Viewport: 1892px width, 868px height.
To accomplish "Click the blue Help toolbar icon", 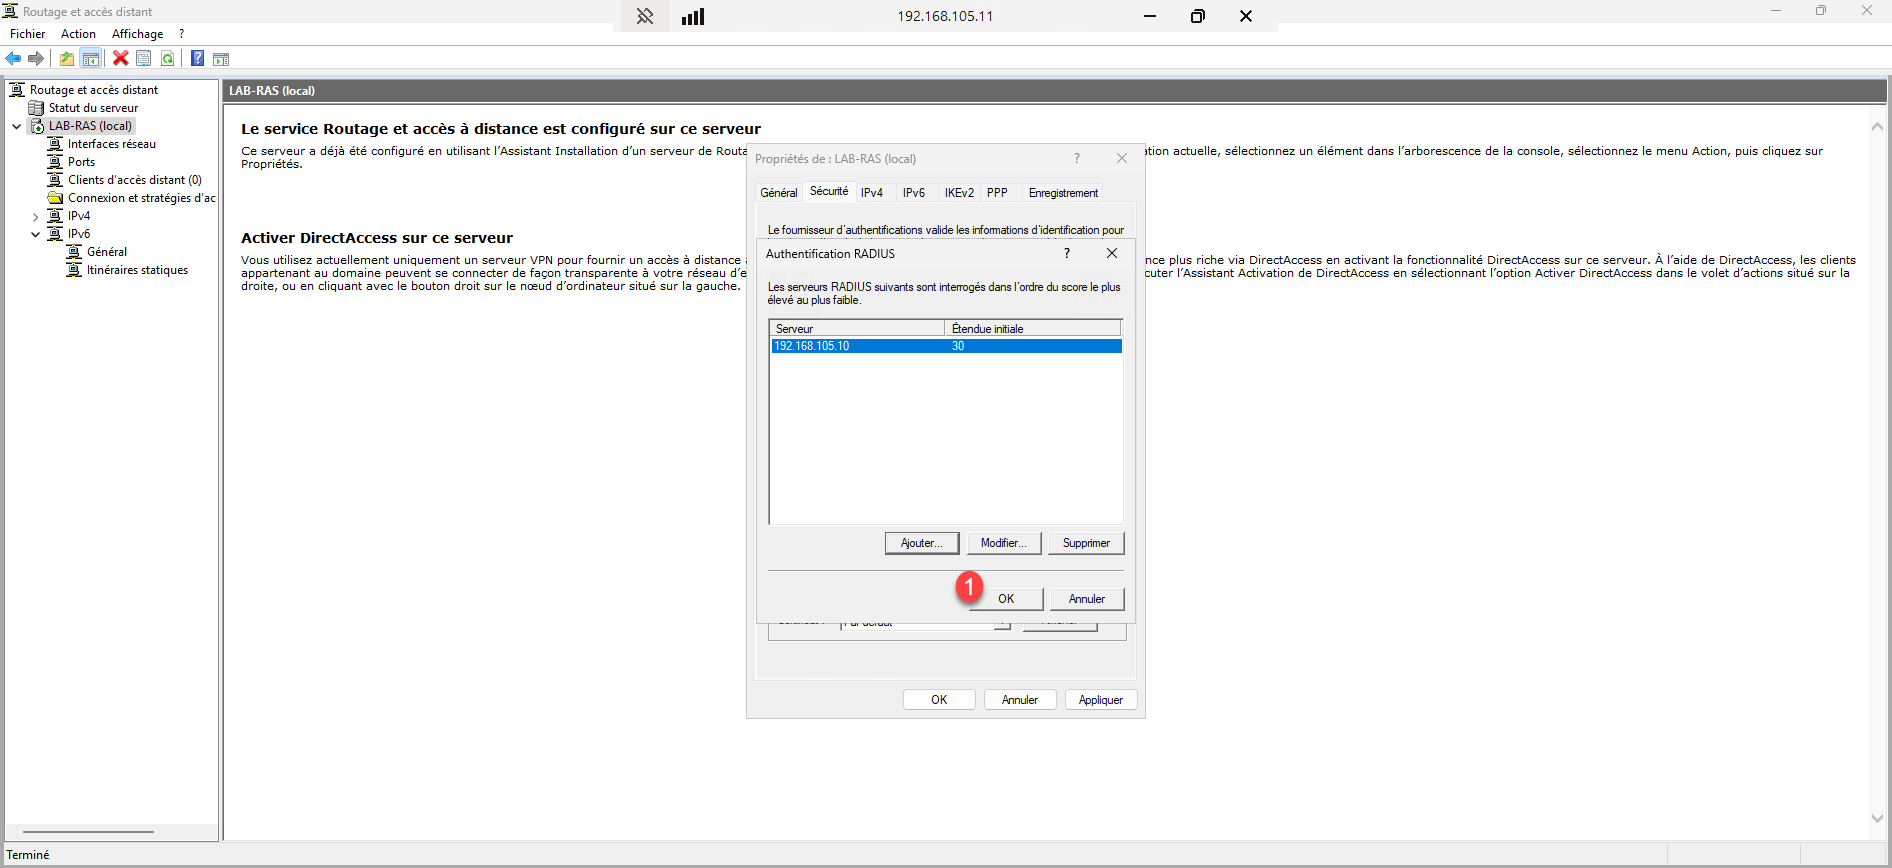I will point(198,59).
